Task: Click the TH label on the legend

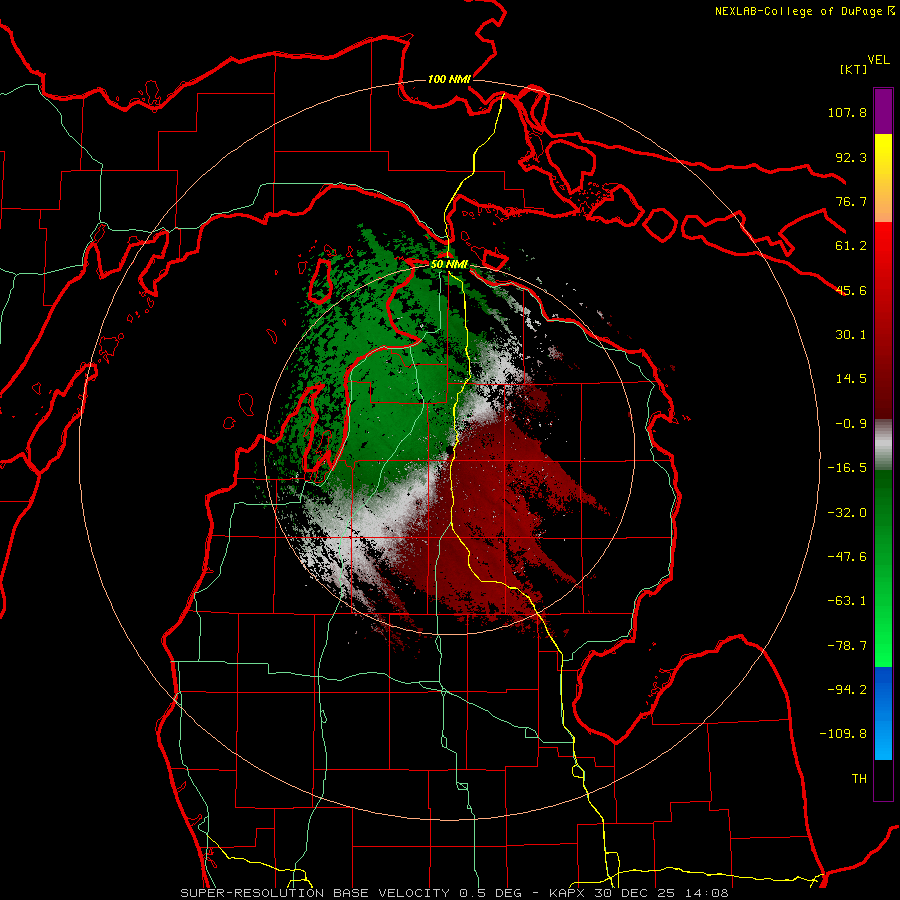Action: click(859, 779)
